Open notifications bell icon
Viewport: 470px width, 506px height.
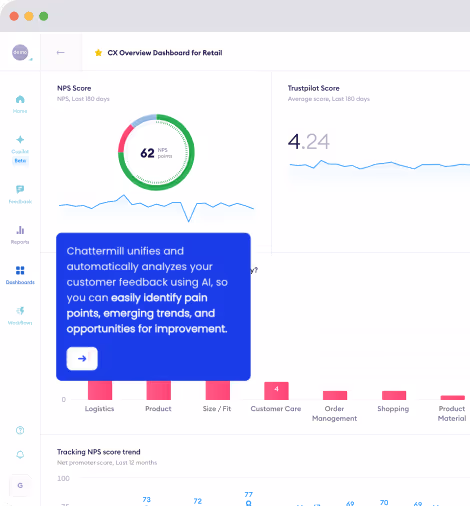pos(20,455)
